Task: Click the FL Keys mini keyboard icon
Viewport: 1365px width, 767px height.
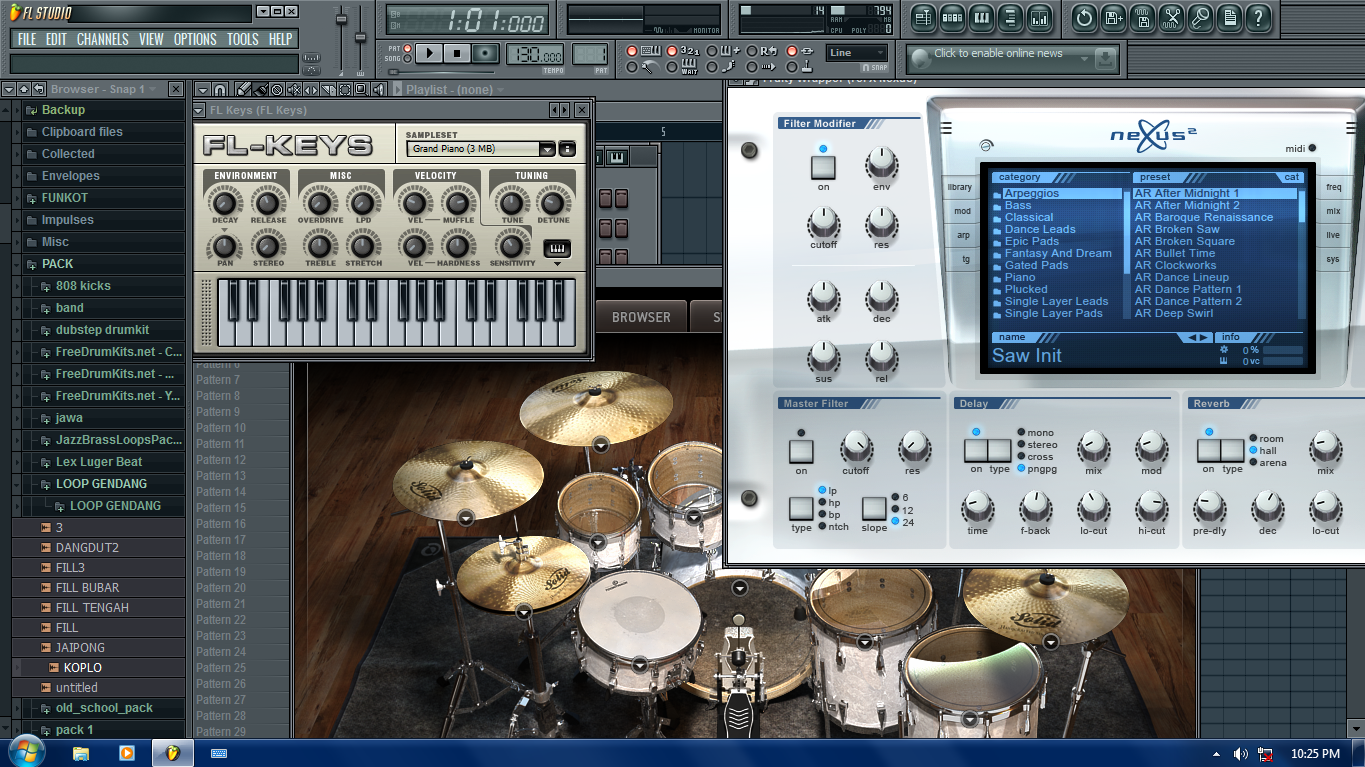Action: (x=557, y=248)
